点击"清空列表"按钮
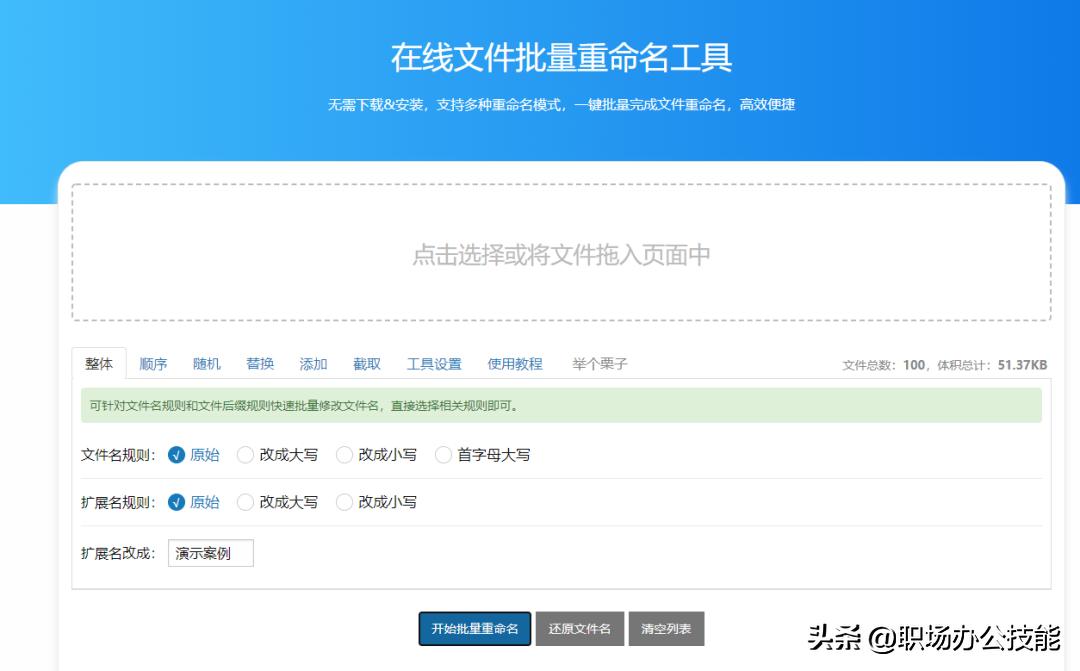This screenshot has height=671, width=1080. (x=664, y=628)
